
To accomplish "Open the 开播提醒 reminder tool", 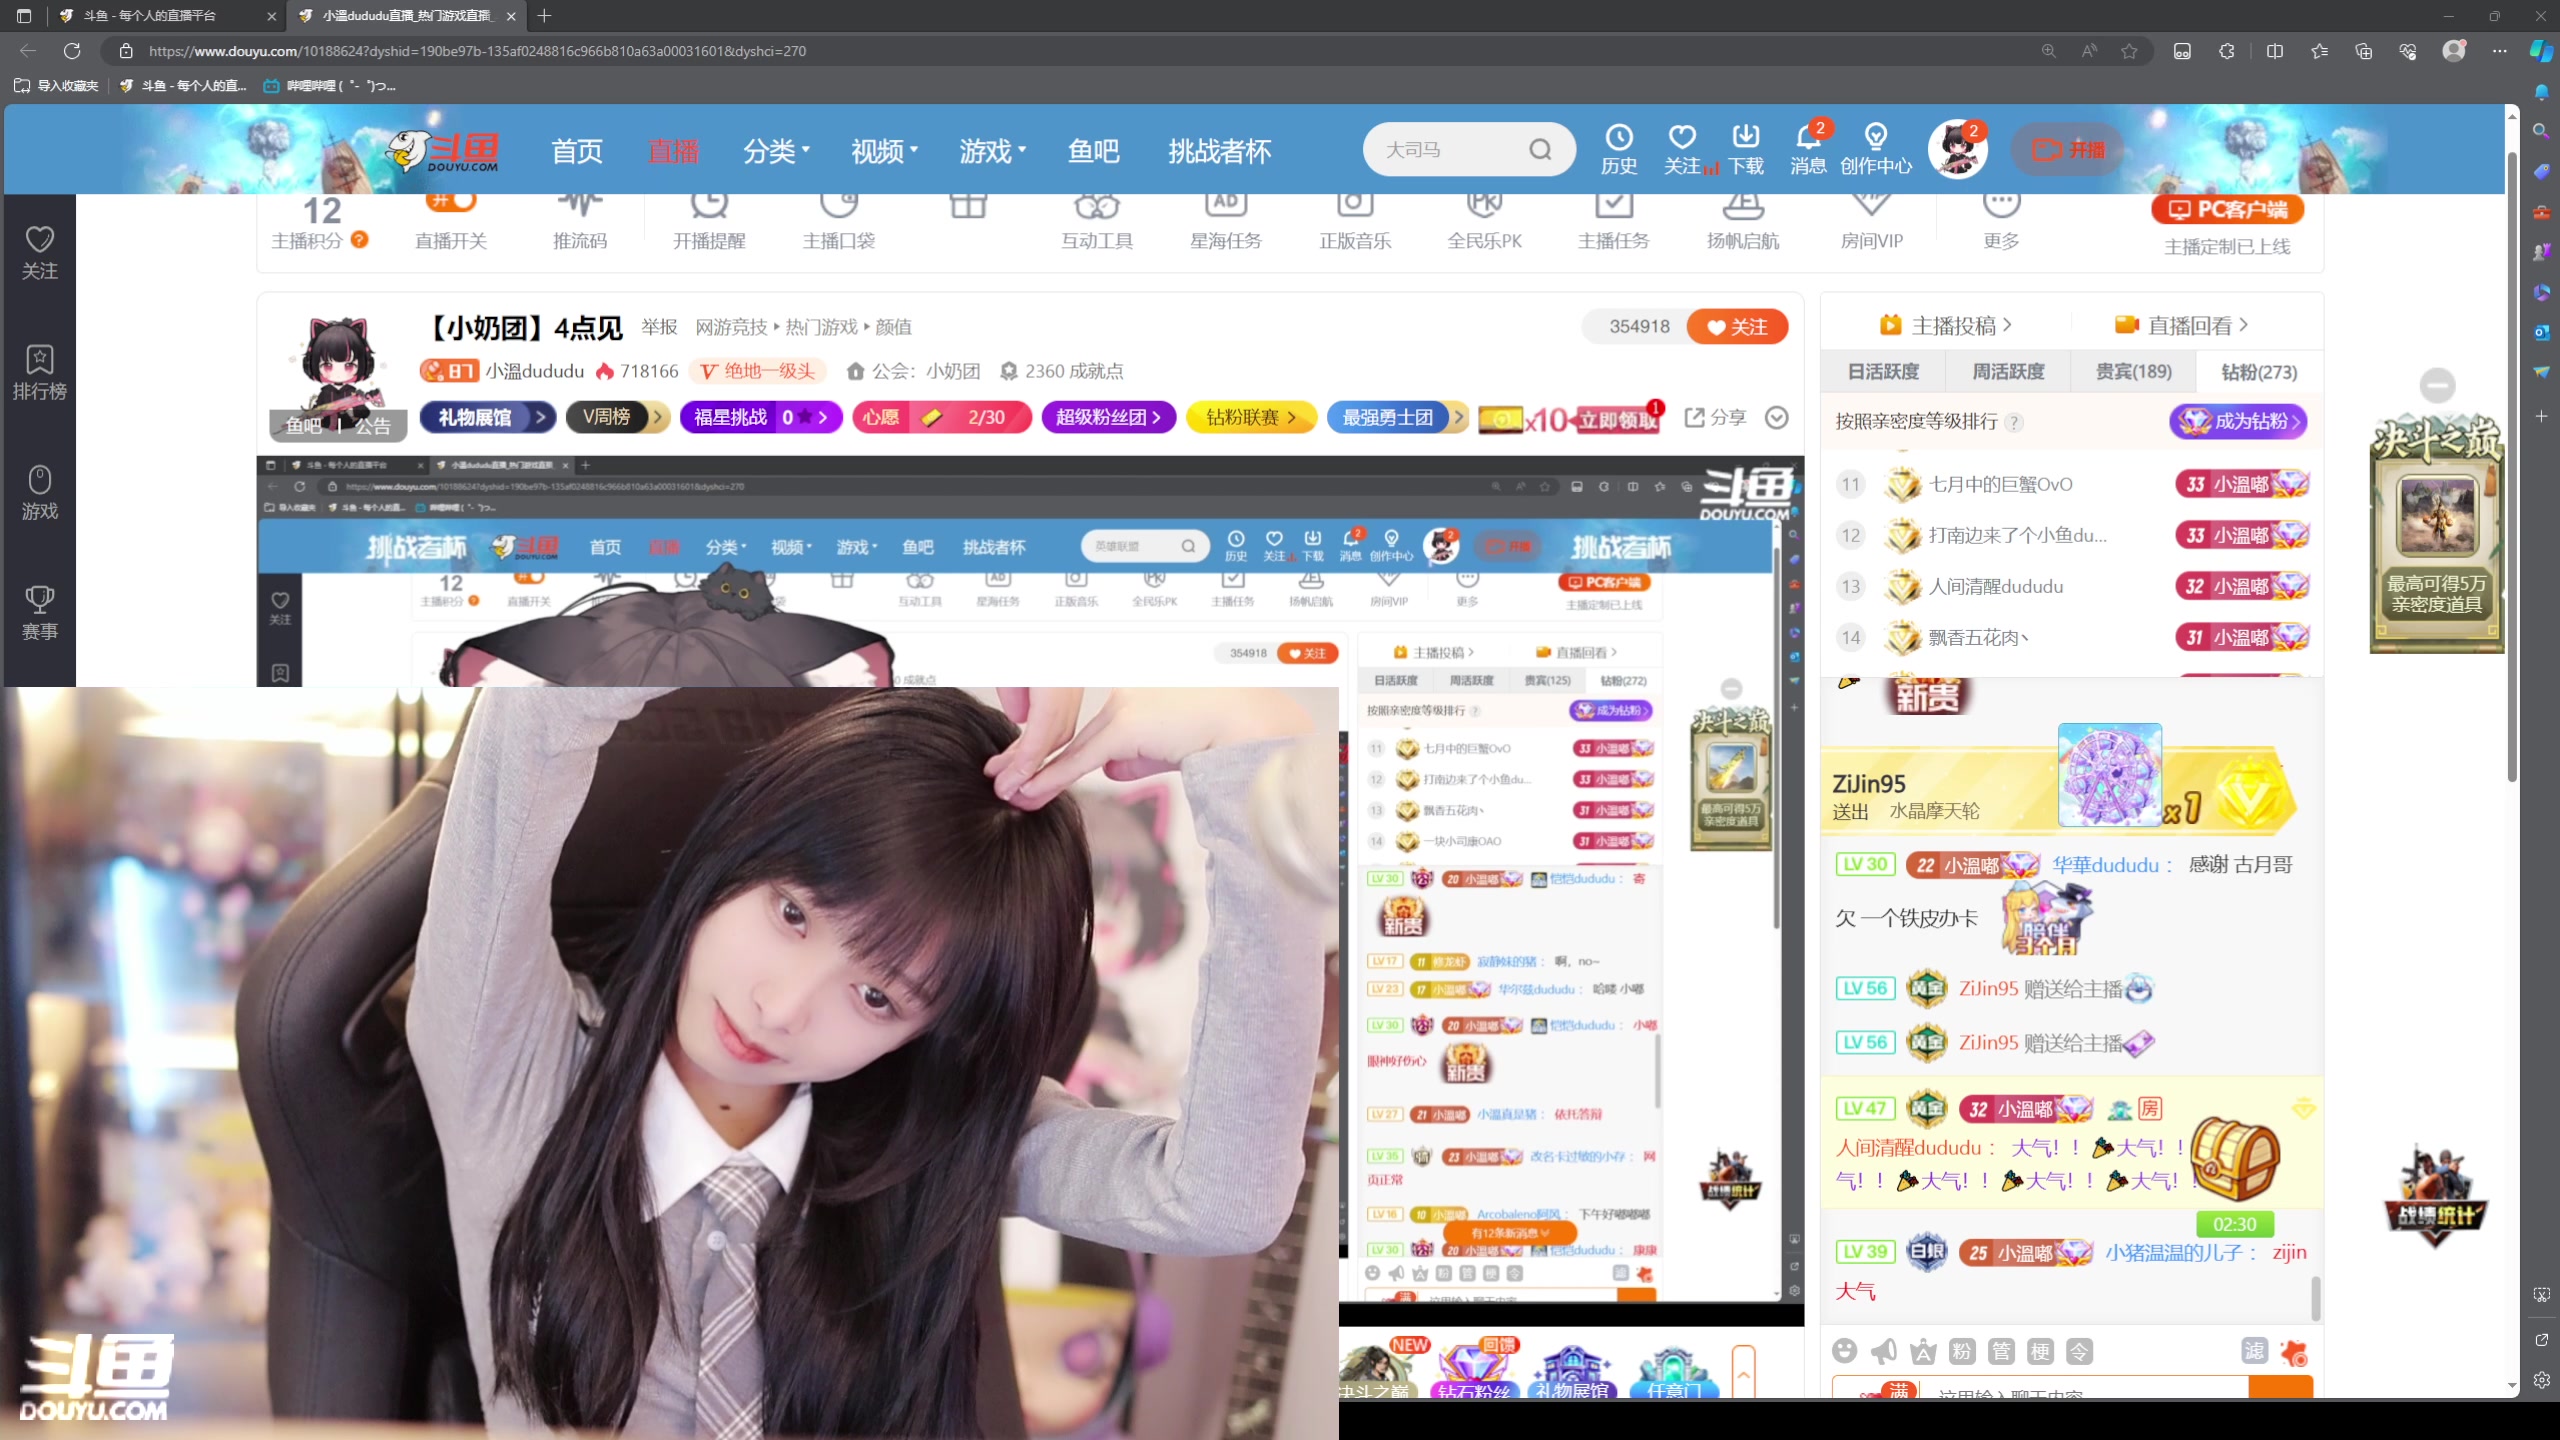I will click(x=709, y=223).
